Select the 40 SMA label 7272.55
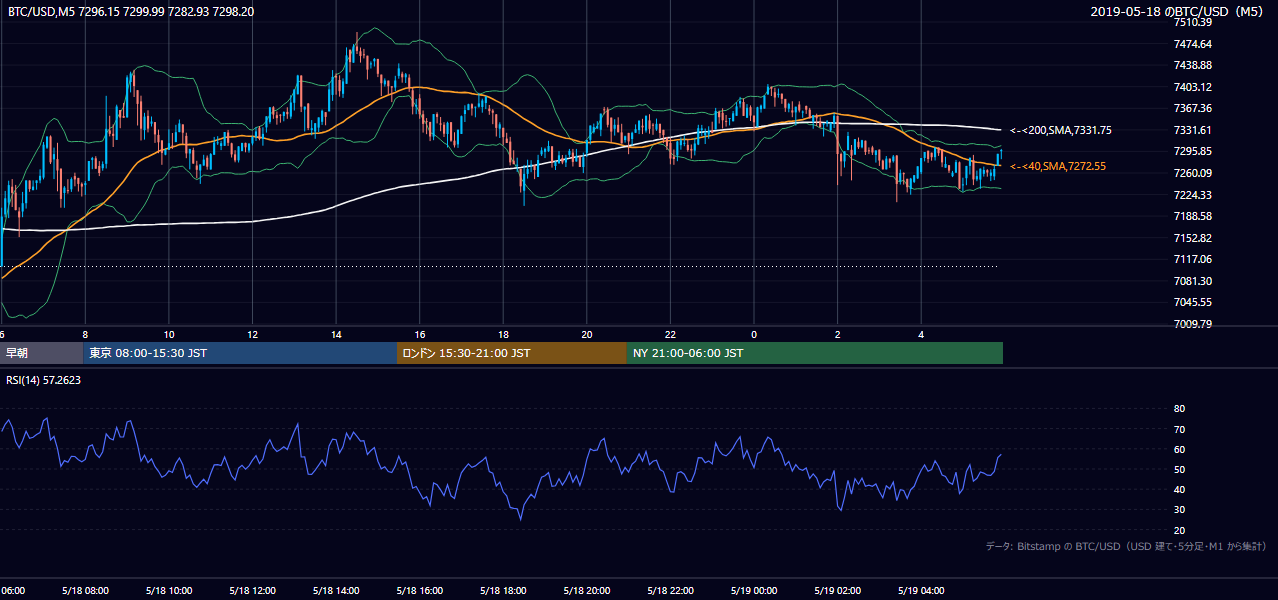Image resolution: width=1278 pixels, height=600 pixels. click(1058, 166)
